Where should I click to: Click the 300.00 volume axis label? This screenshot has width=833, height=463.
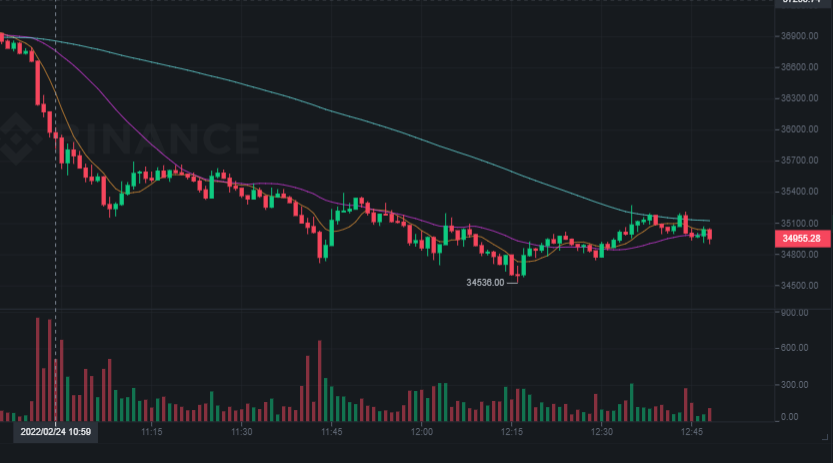pos(795,384)
